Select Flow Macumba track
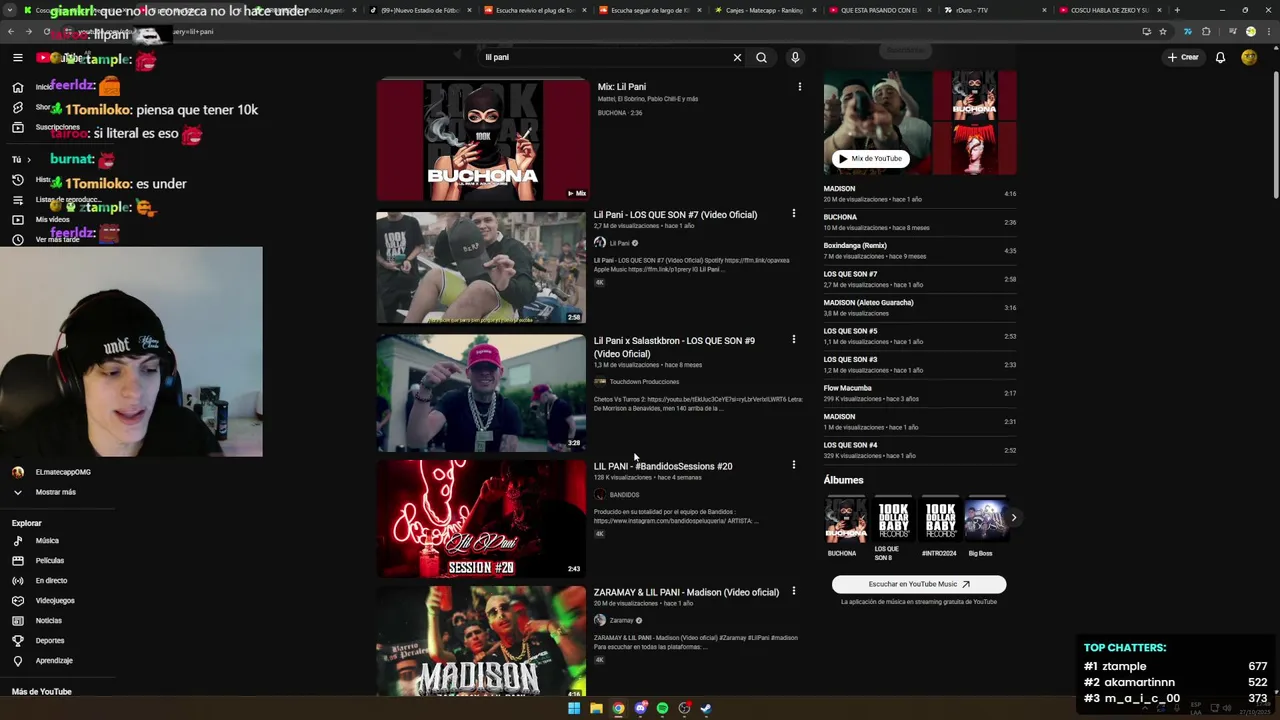The image size is (1280, 720). (920, 393)
